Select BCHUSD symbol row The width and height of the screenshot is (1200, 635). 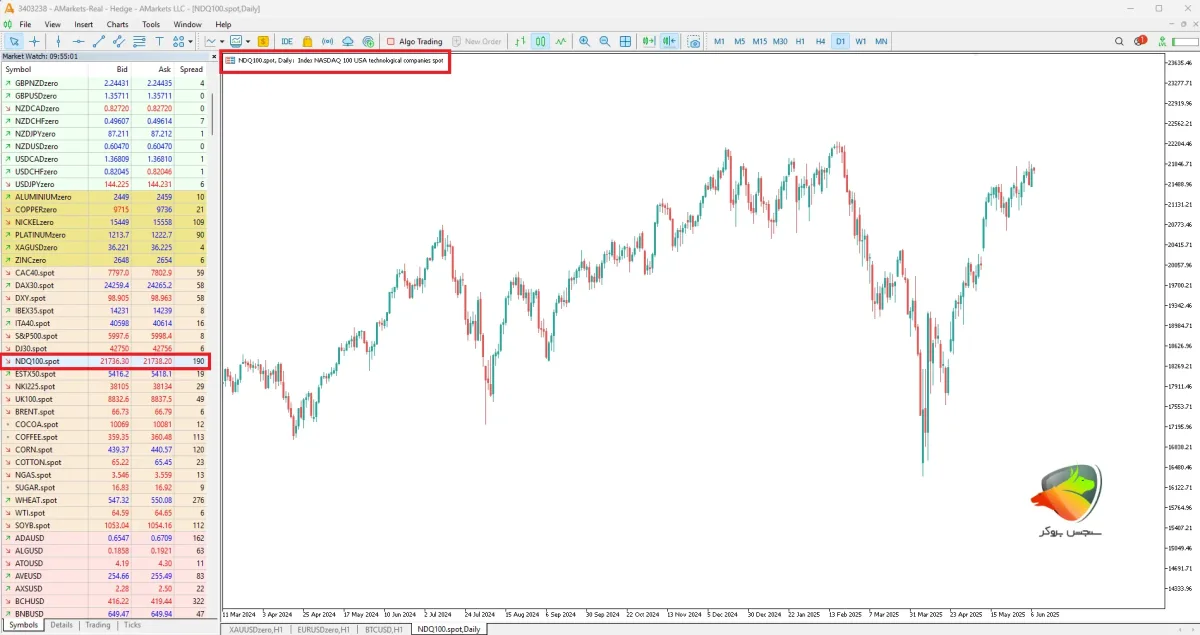pyautogui.click(x=105, y=601)
